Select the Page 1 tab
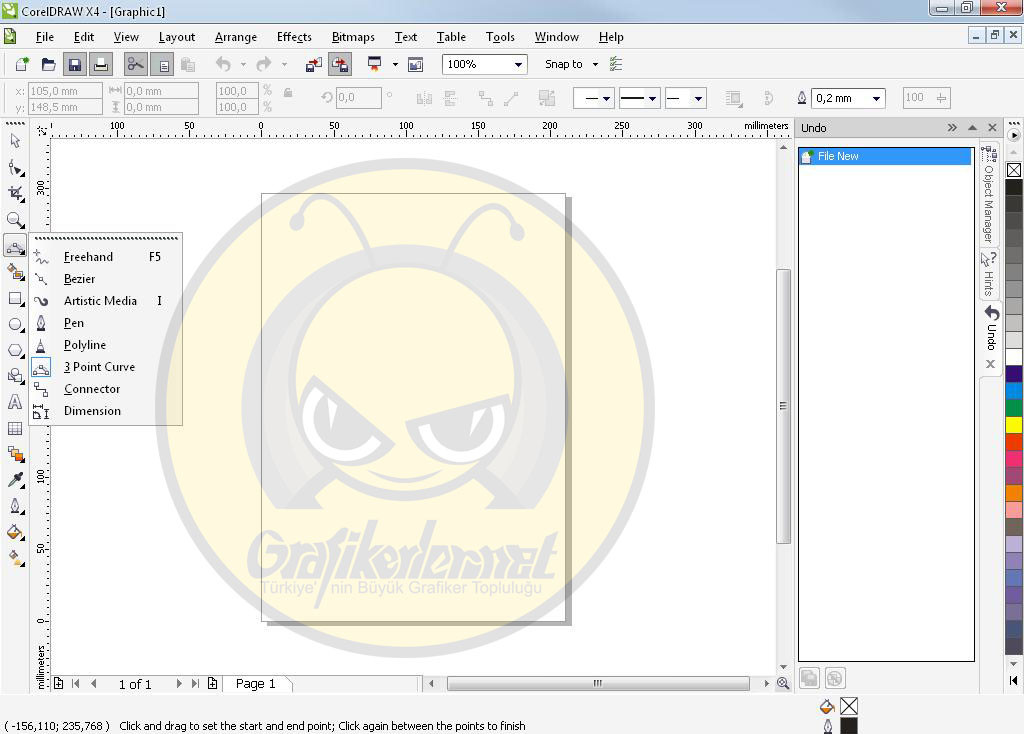Image resolution: width=1024 pixels, height=734 pixels. click(x=255, y=684)
